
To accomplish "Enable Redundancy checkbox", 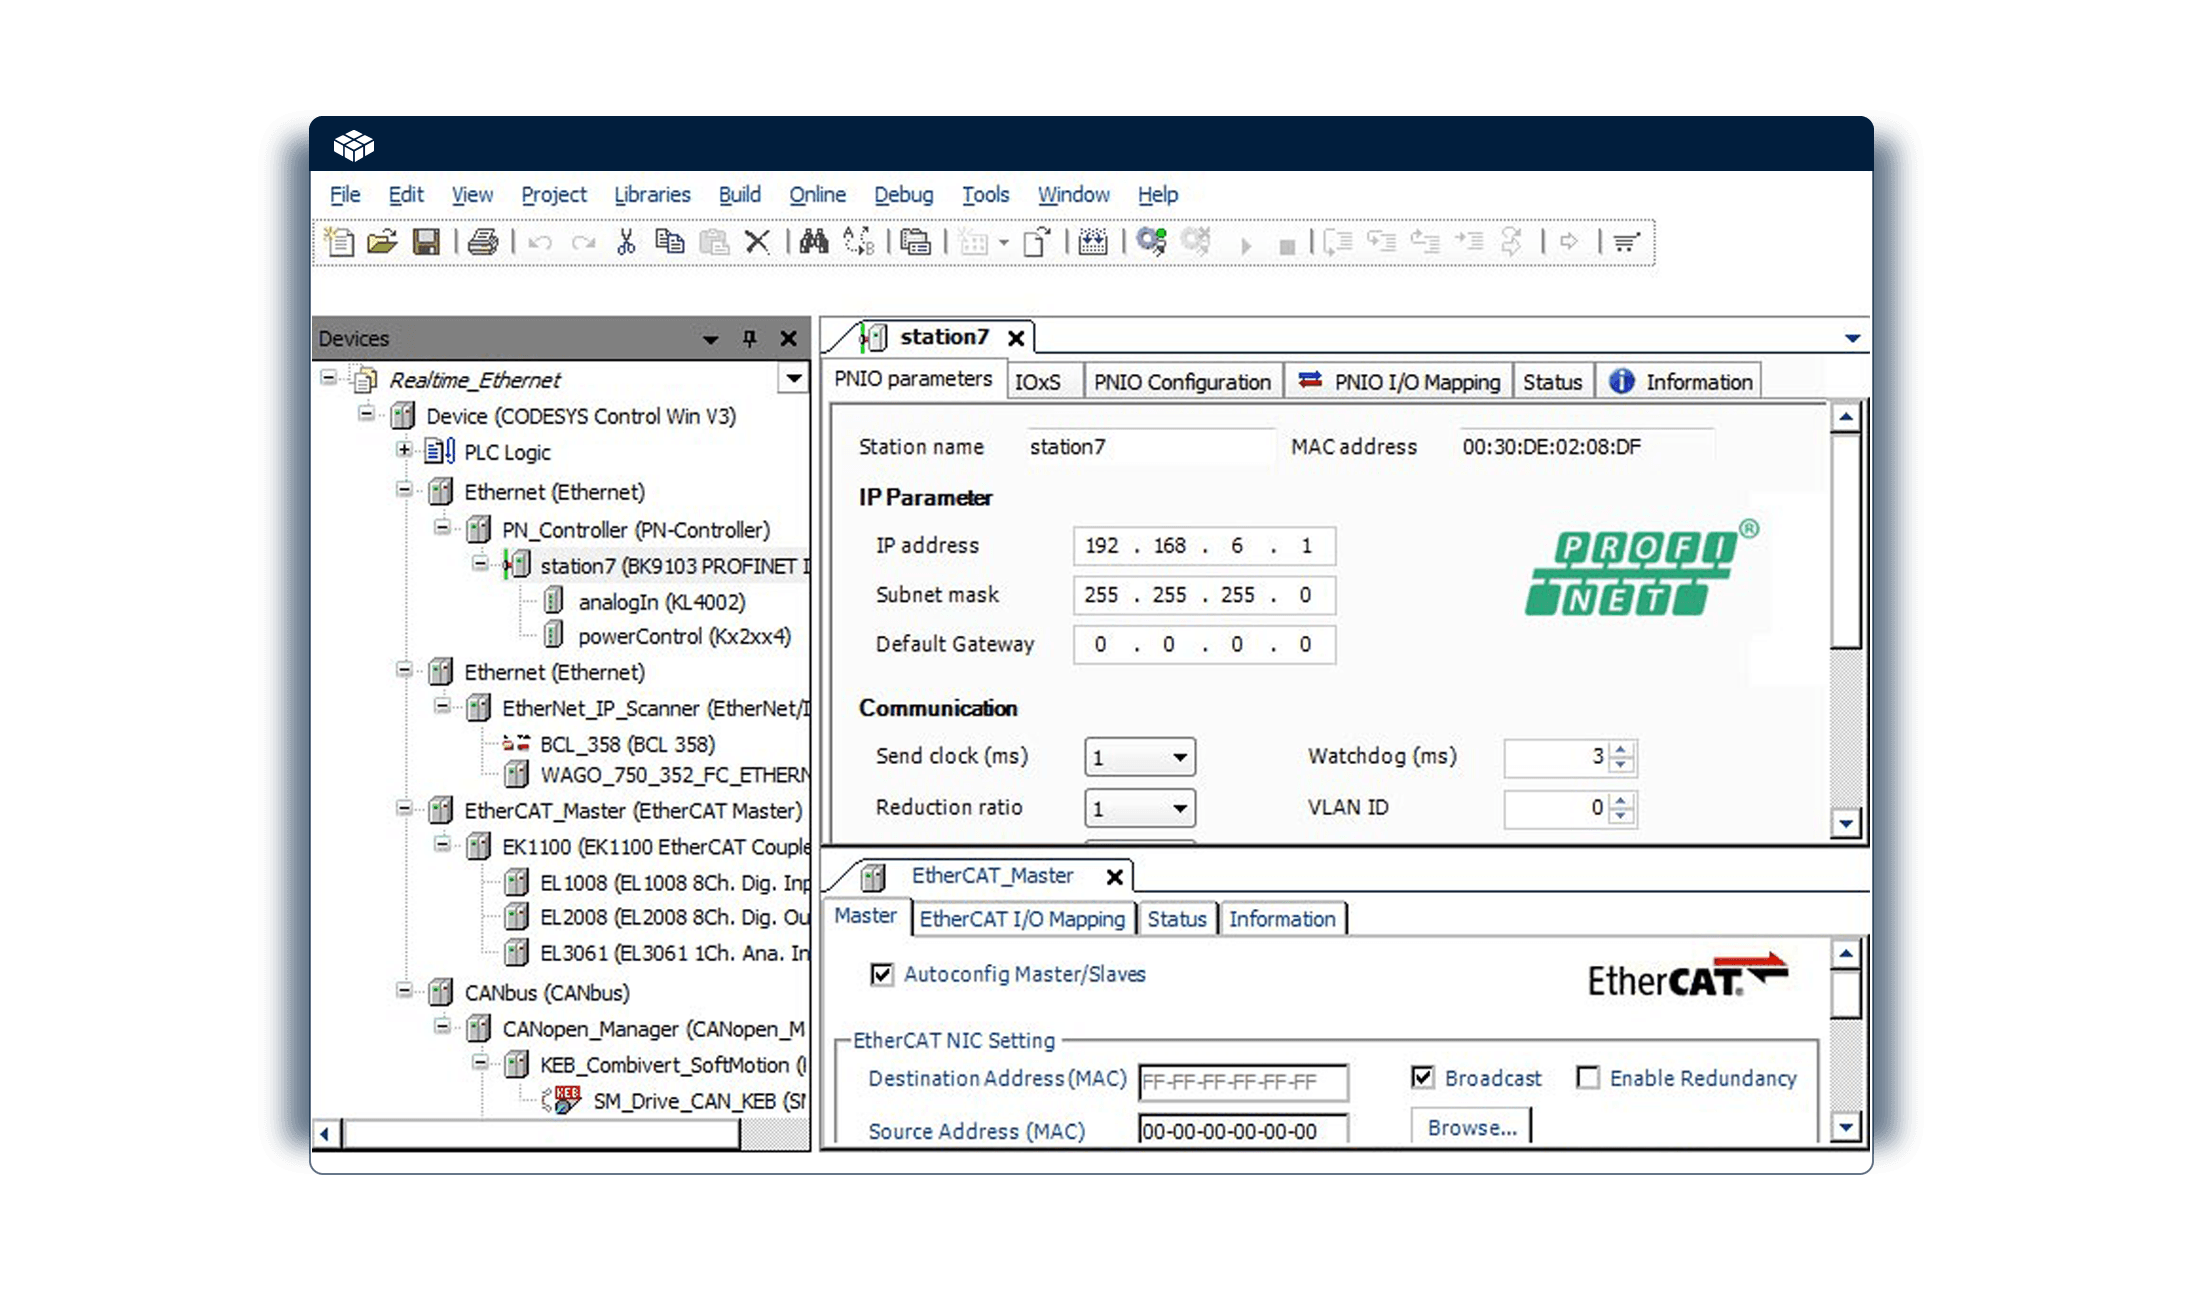I will 1587,1077.
